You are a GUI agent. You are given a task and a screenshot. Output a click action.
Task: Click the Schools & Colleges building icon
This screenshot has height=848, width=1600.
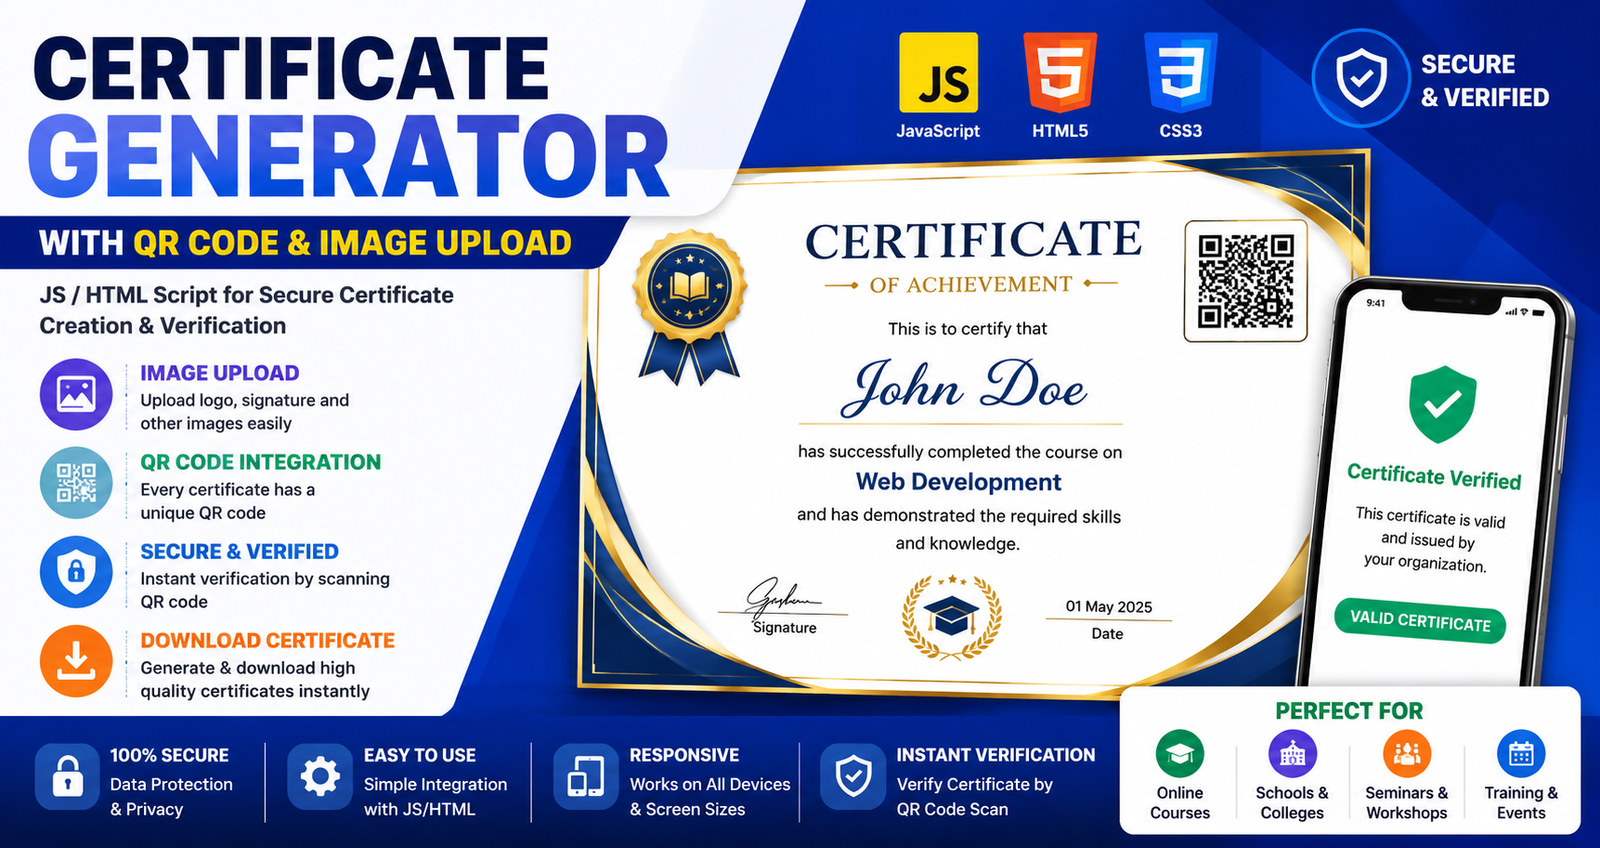(x=1292, y=754)
